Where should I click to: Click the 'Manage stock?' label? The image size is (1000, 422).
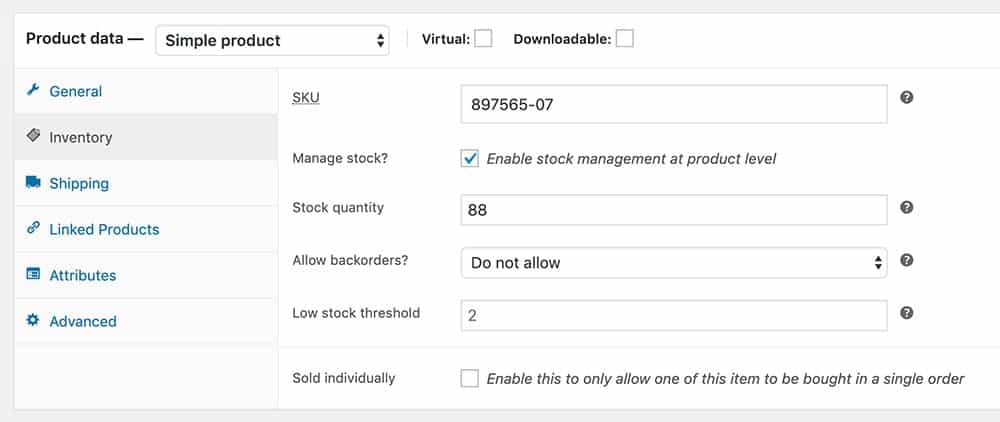pos(340,158)
